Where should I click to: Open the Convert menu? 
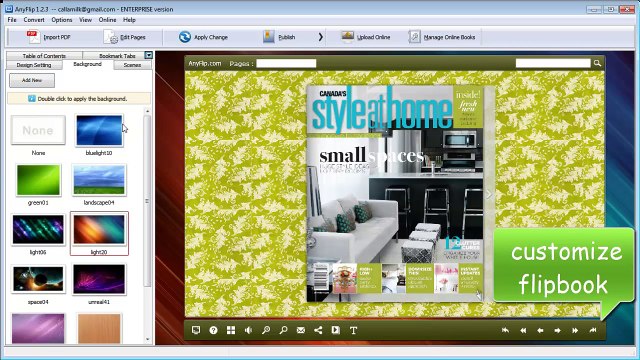click(x=34, y=20)
